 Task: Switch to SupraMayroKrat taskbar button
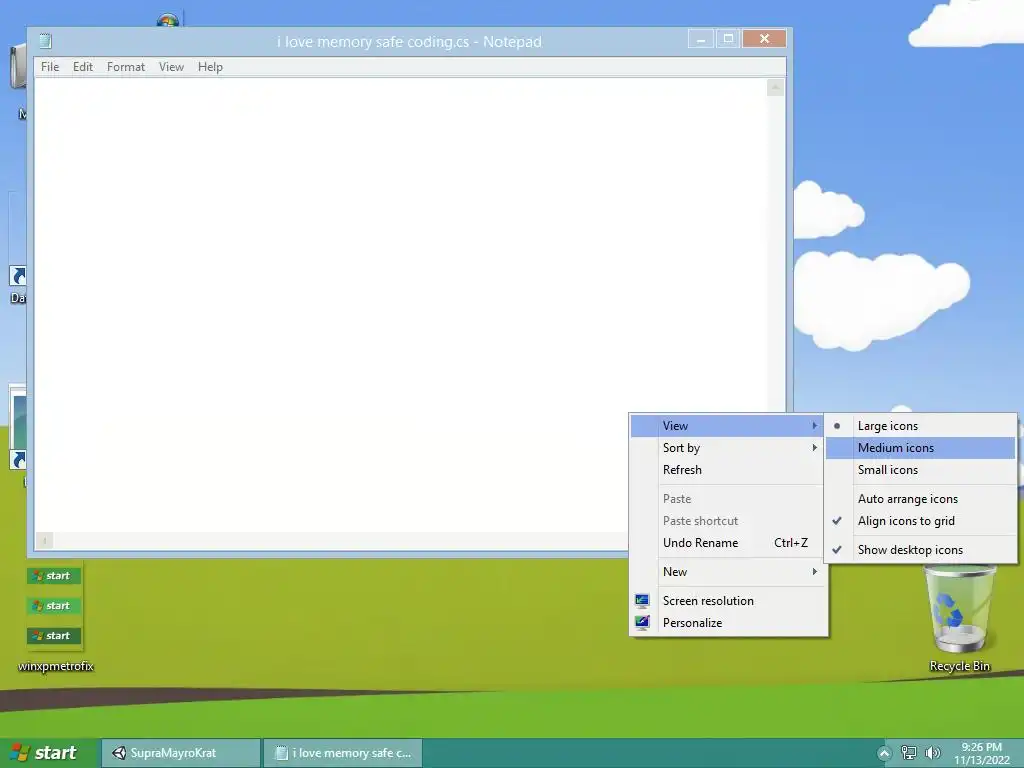(182, 753)
